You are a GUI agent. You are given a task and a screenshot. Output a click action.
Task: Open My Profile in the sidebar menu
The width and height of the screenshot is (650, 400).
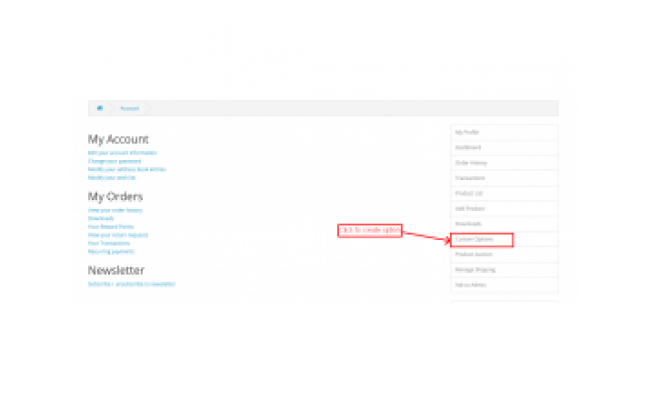[x=504, y=132]
